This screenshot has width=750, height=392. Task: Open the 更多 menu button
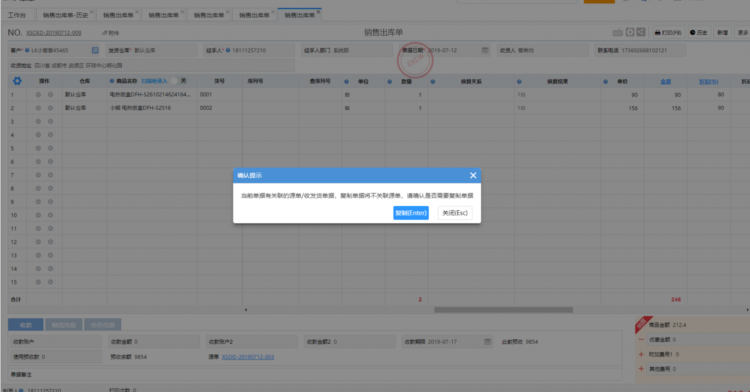742,33
